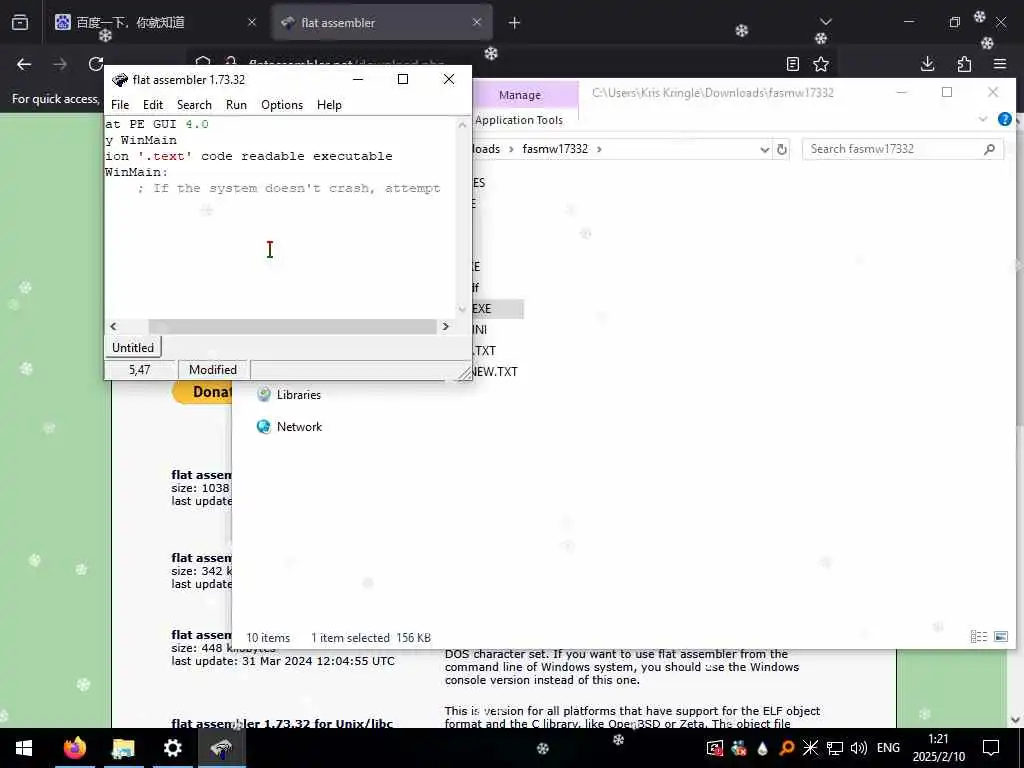Open Firefox from the taskbar
Viewport: 1024px width, 768px height.
pyautogui.click(x=74, y=748)
